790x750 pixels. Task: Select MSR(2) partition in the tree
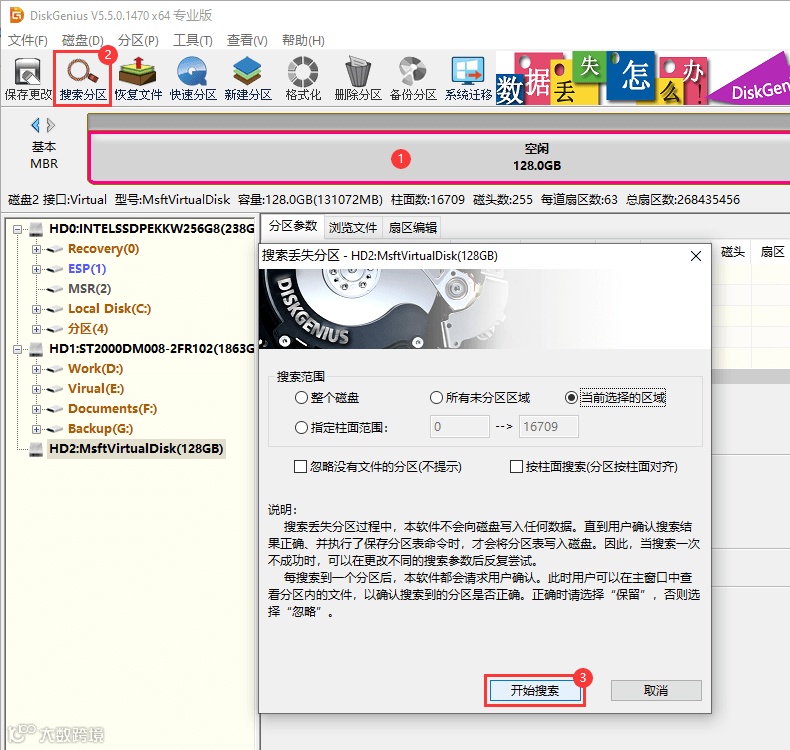90,289
